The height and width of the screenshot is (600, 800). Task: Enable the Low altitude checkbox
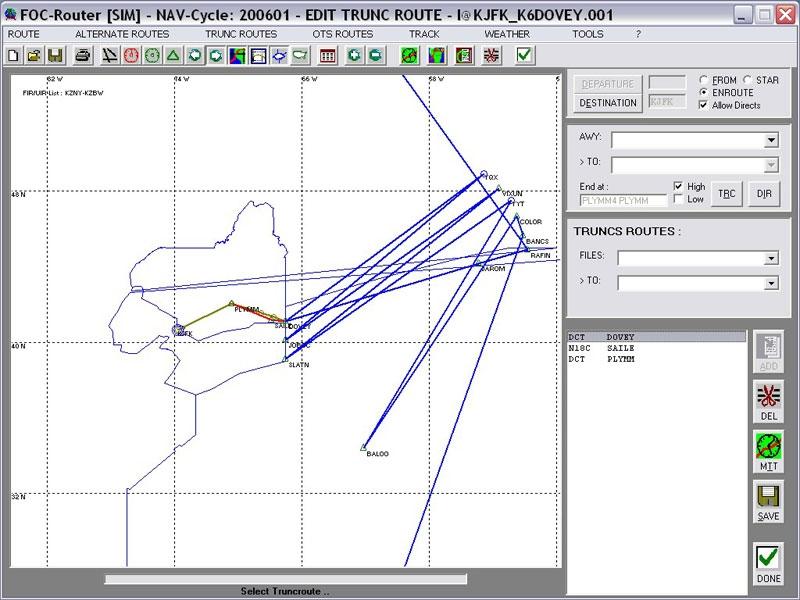[x=679, y=199]
